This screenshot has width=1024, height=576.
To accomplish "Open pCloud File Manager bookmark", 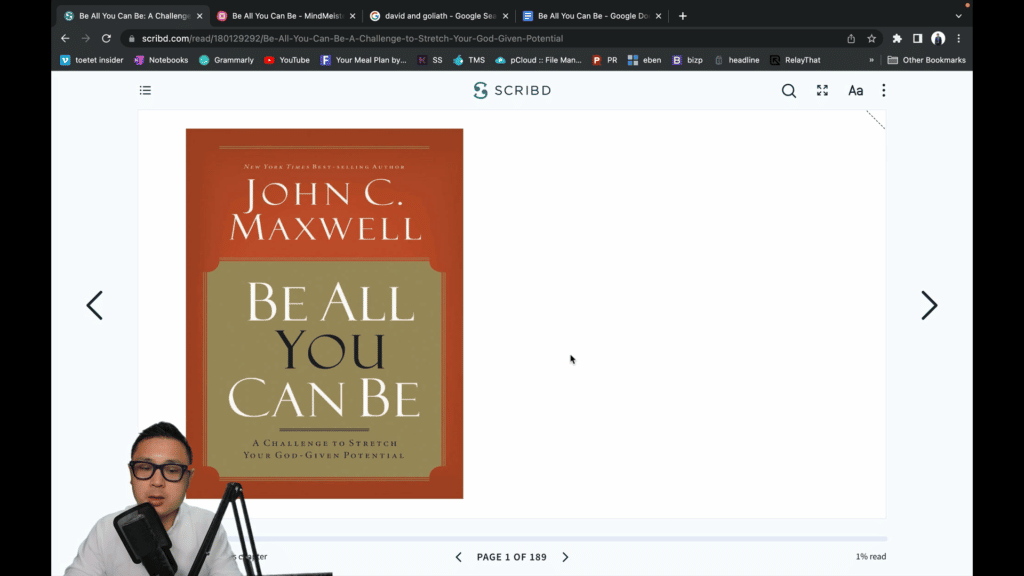I will tap(538, 60).
